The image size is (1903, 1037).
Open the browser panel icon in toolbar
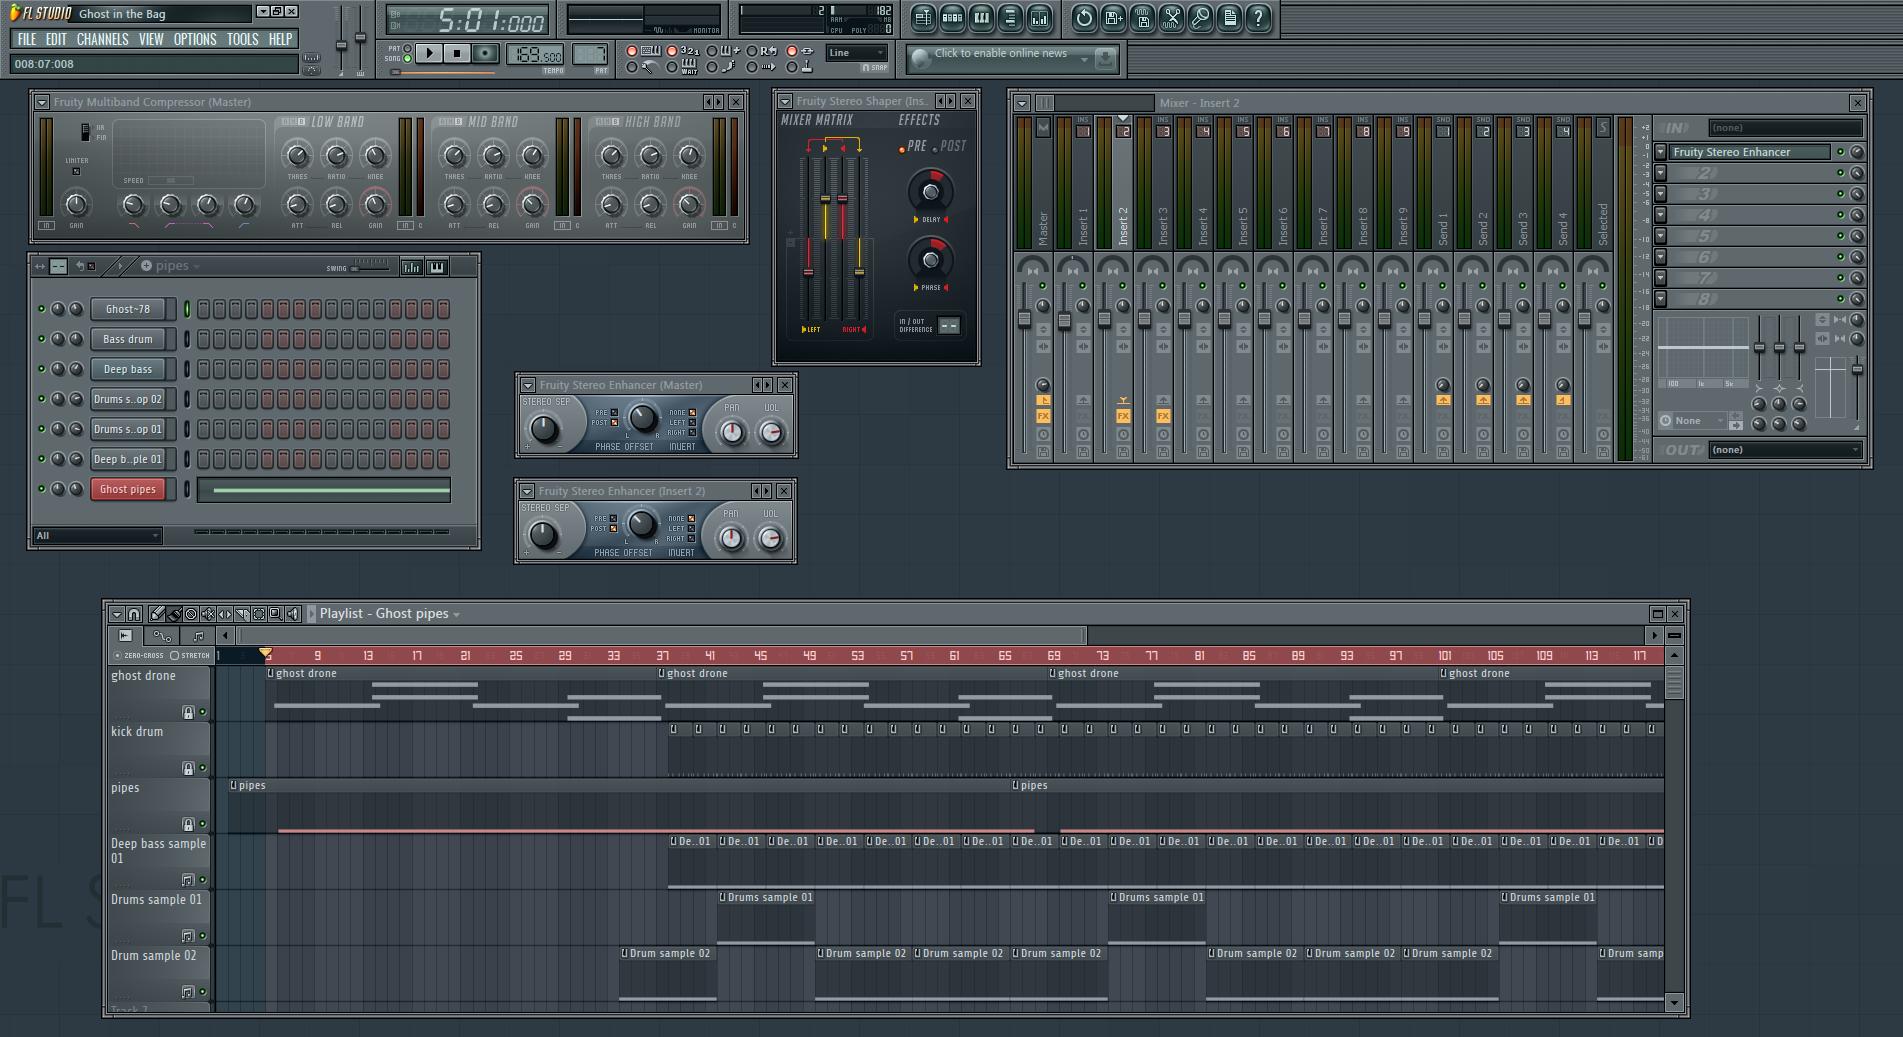pyautogui.click(x=1010, y=18)
